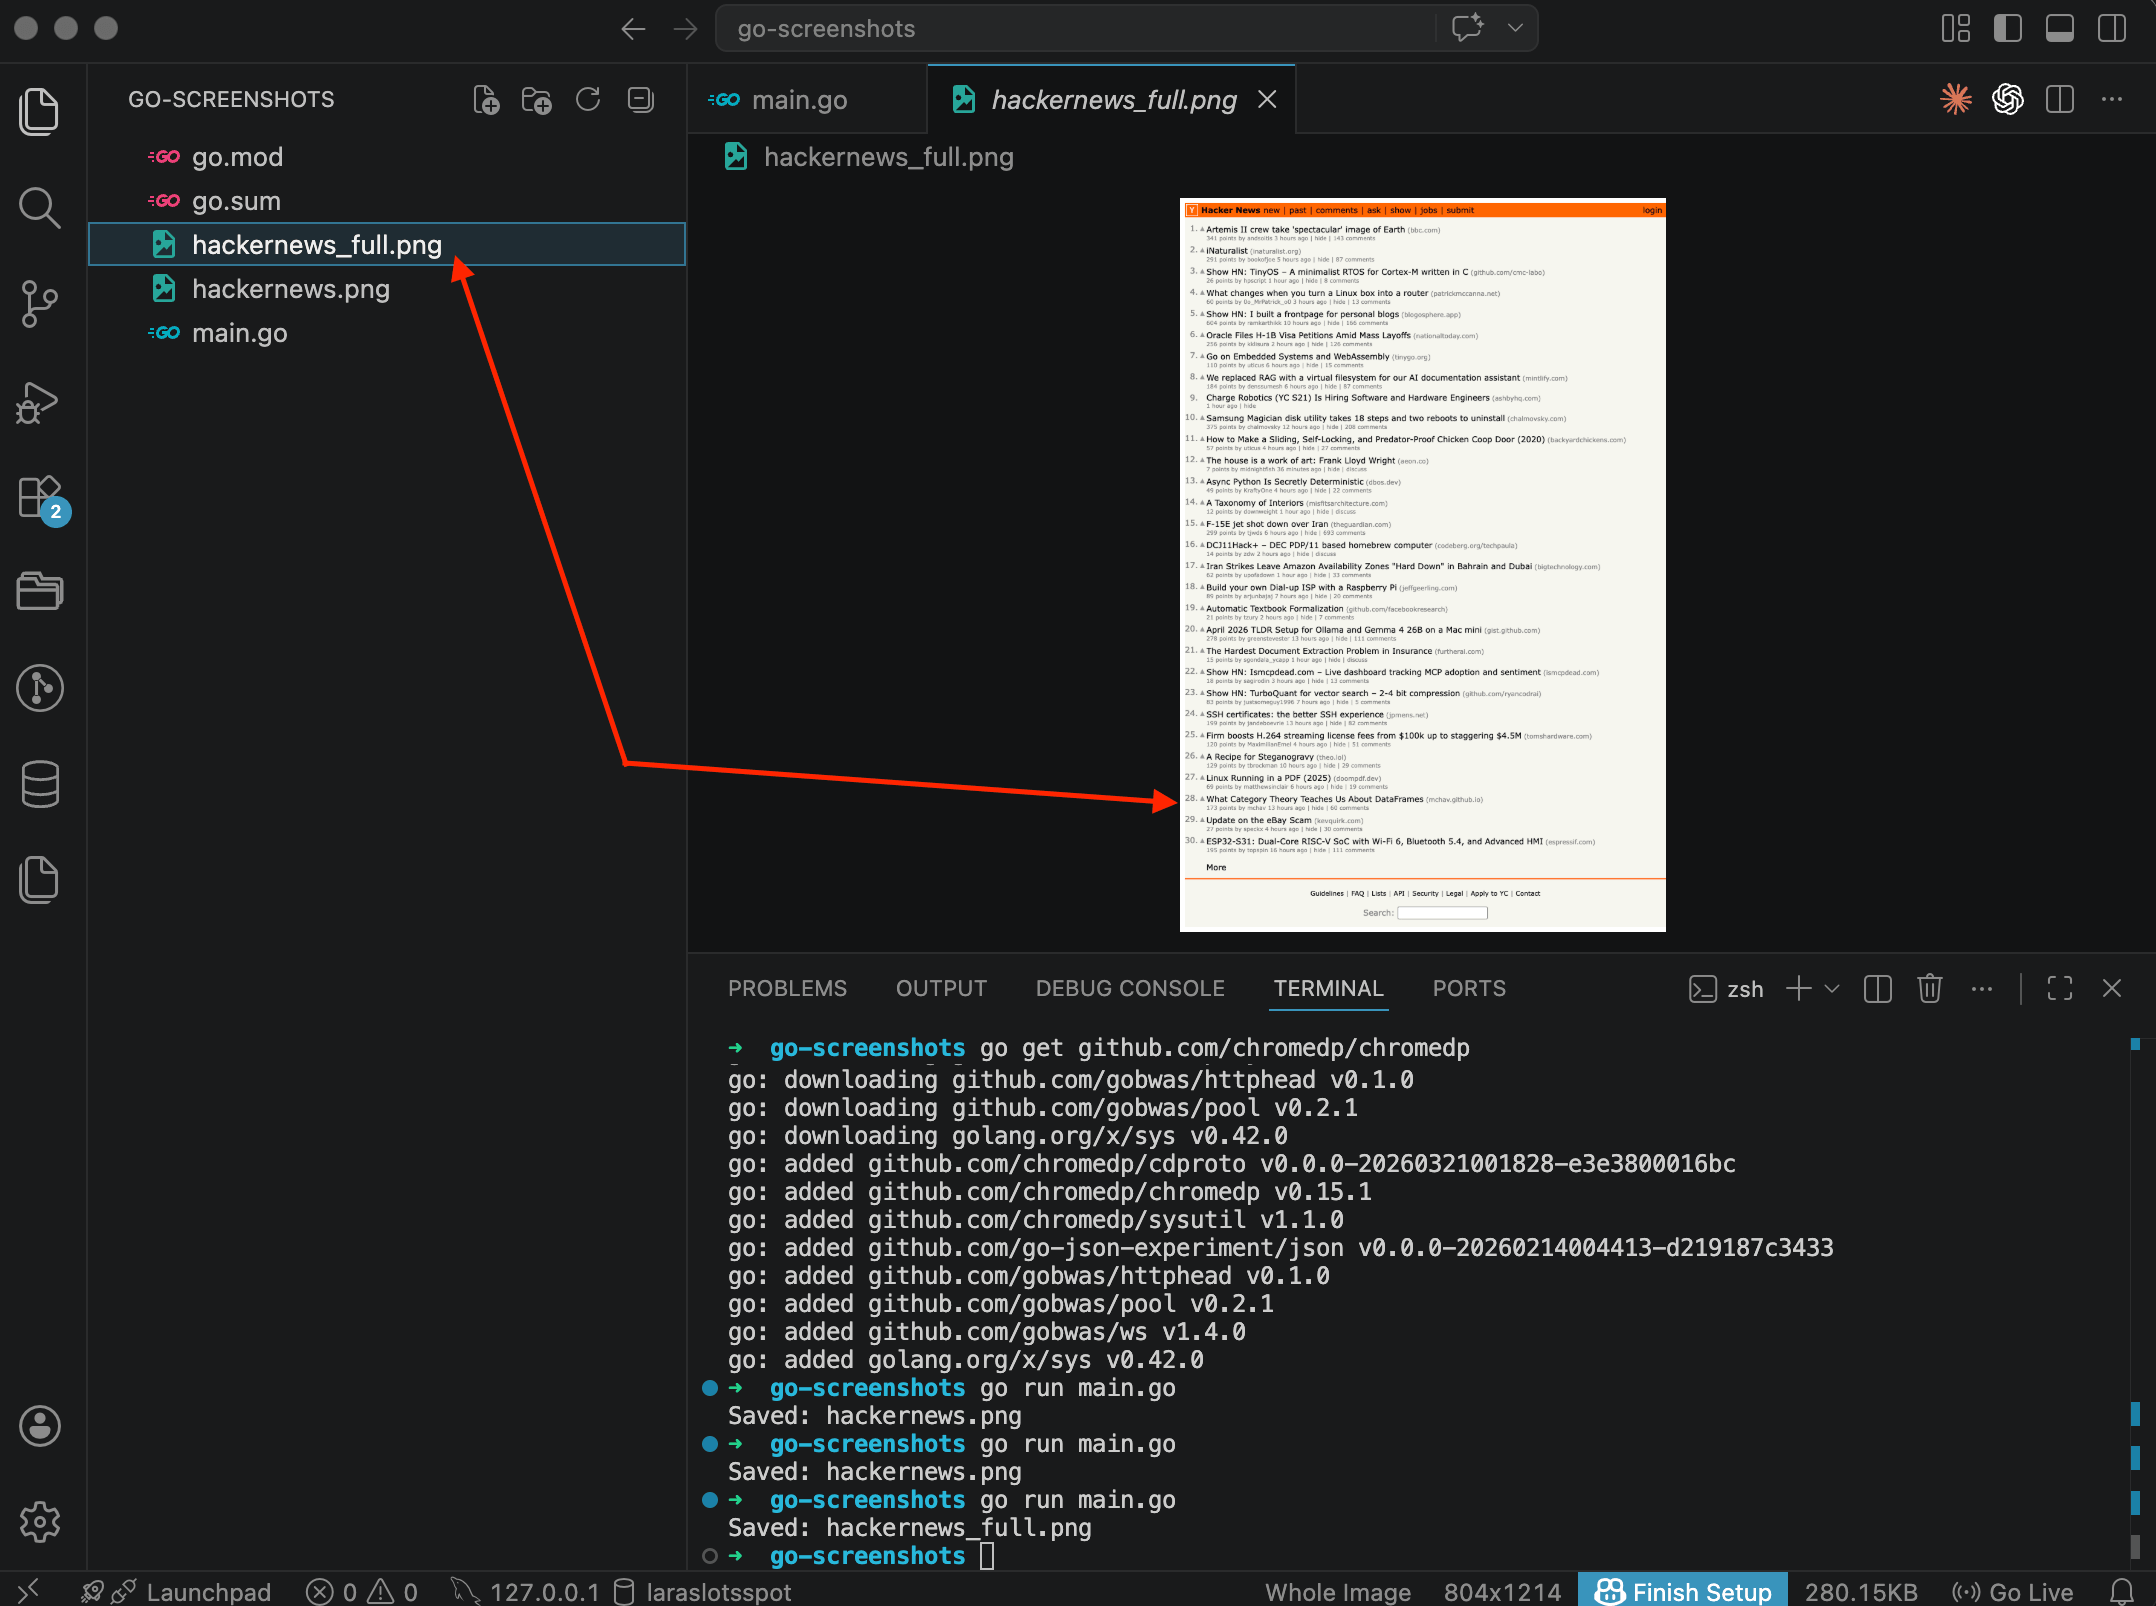Open the Source Control view
Screen dimensions: 2156x1606
click(x=40, y=304)
